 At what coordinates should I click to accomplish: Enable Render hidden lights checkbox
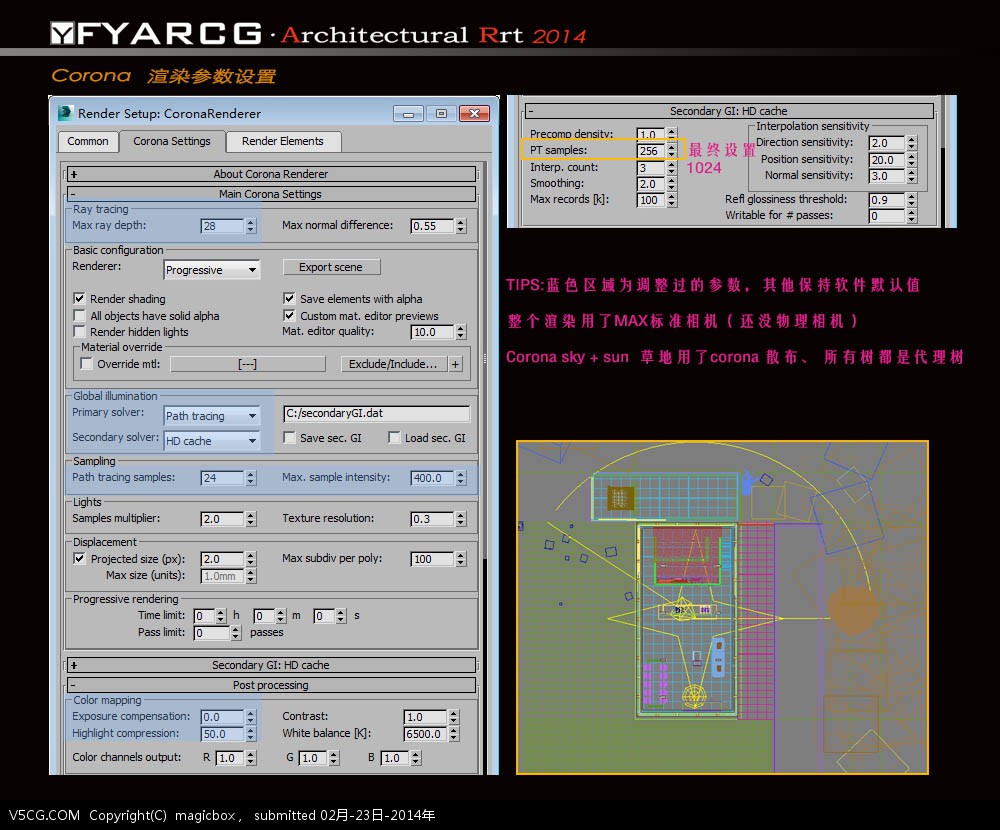(79, 332)
